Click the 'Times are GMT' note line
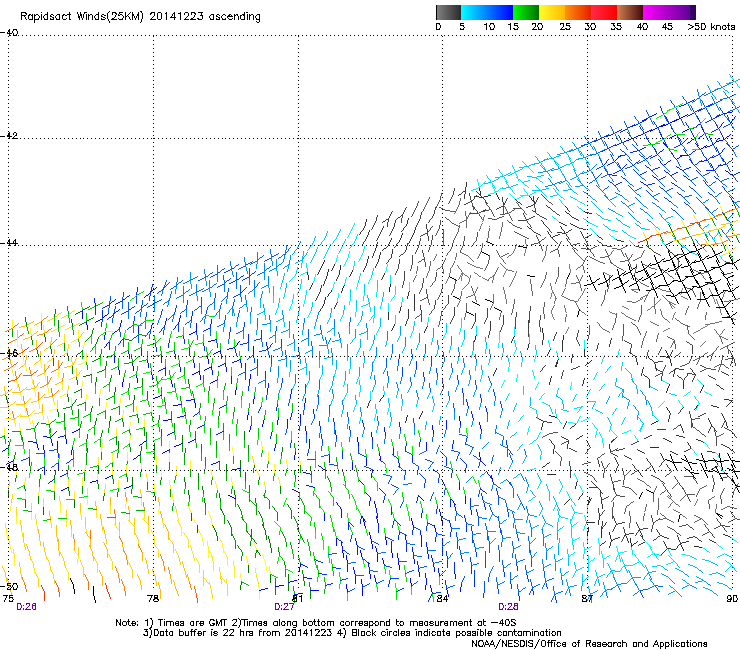The image size is (740, 650). click(x=316, y=623)
